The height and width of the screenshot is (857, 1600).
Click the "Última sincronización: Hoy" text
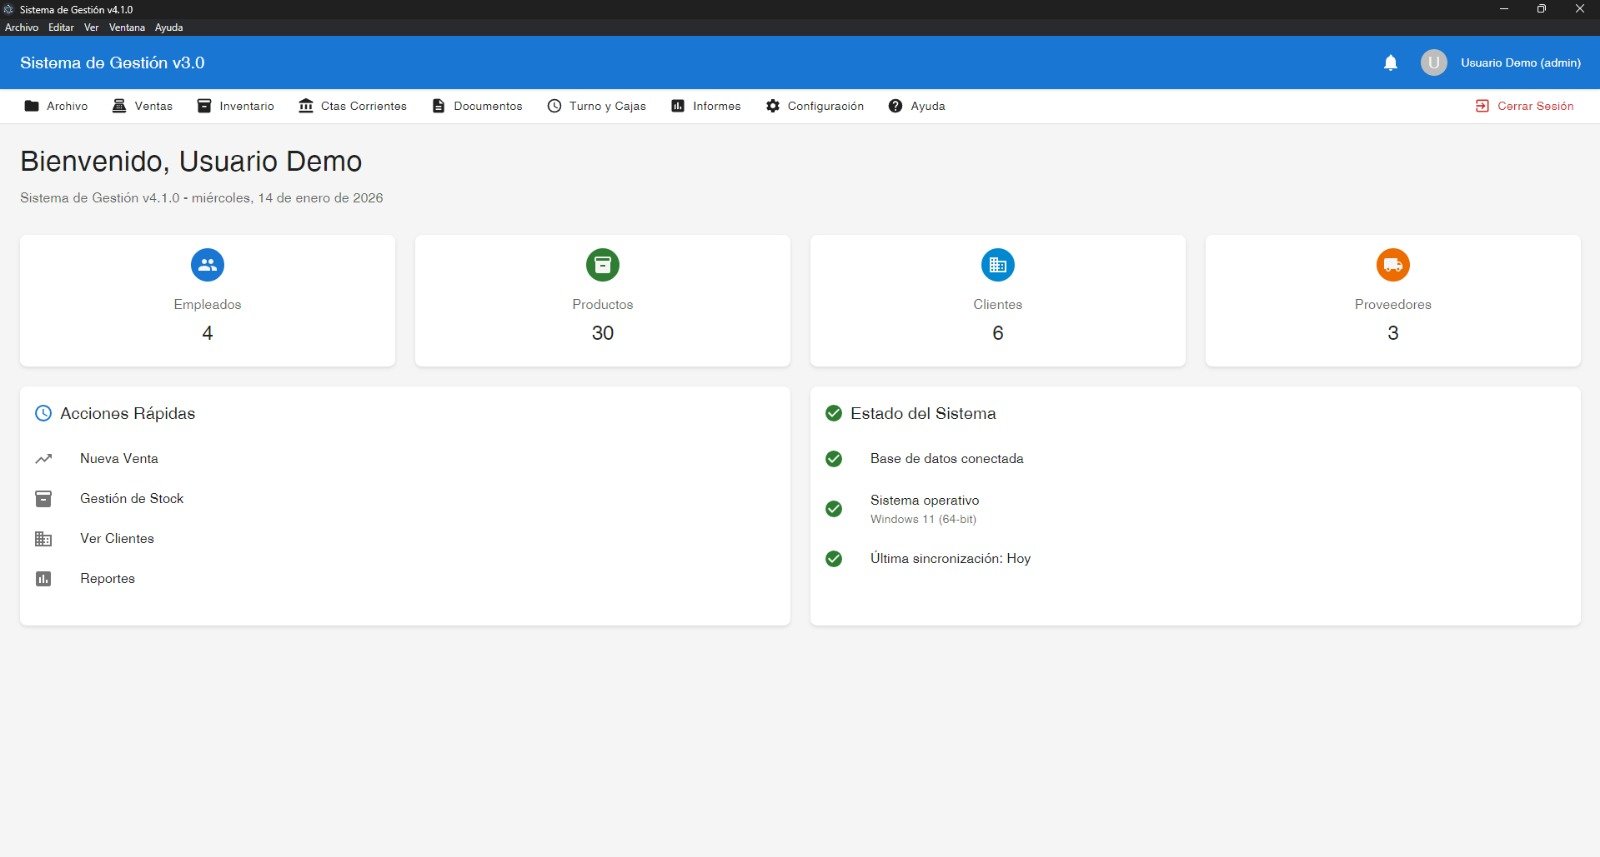tap(950, 559)
